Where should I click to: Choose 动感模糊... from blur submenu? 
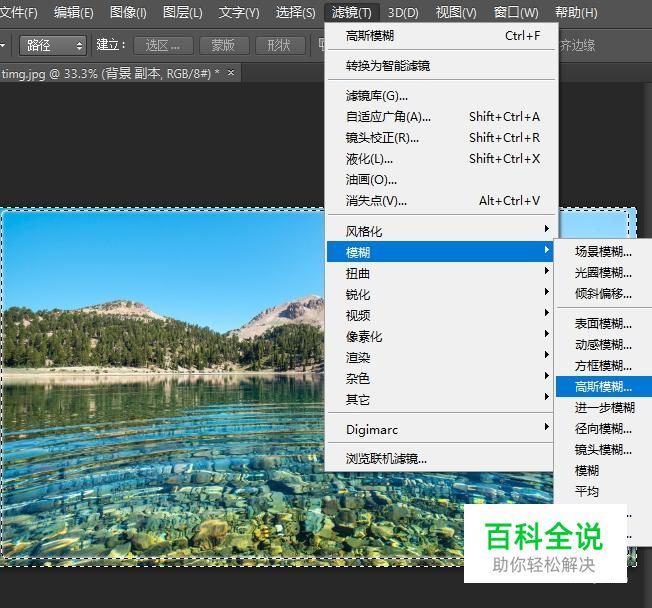(604, 344)
